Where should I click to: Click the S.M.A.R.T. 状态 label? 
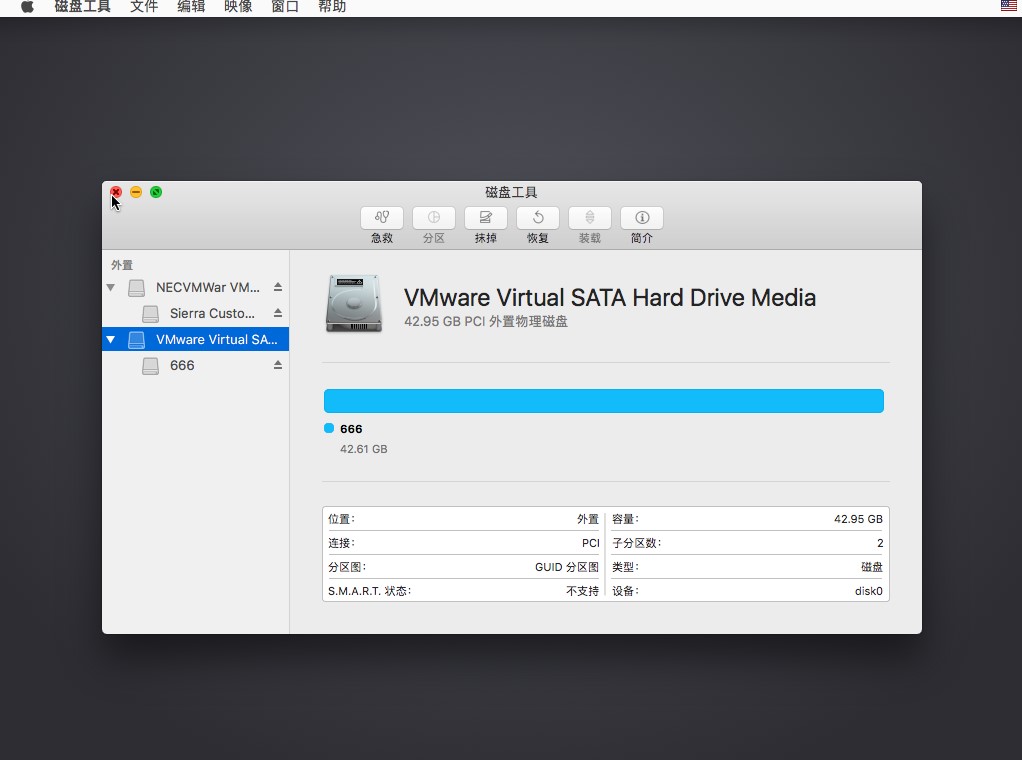point(370,591)
